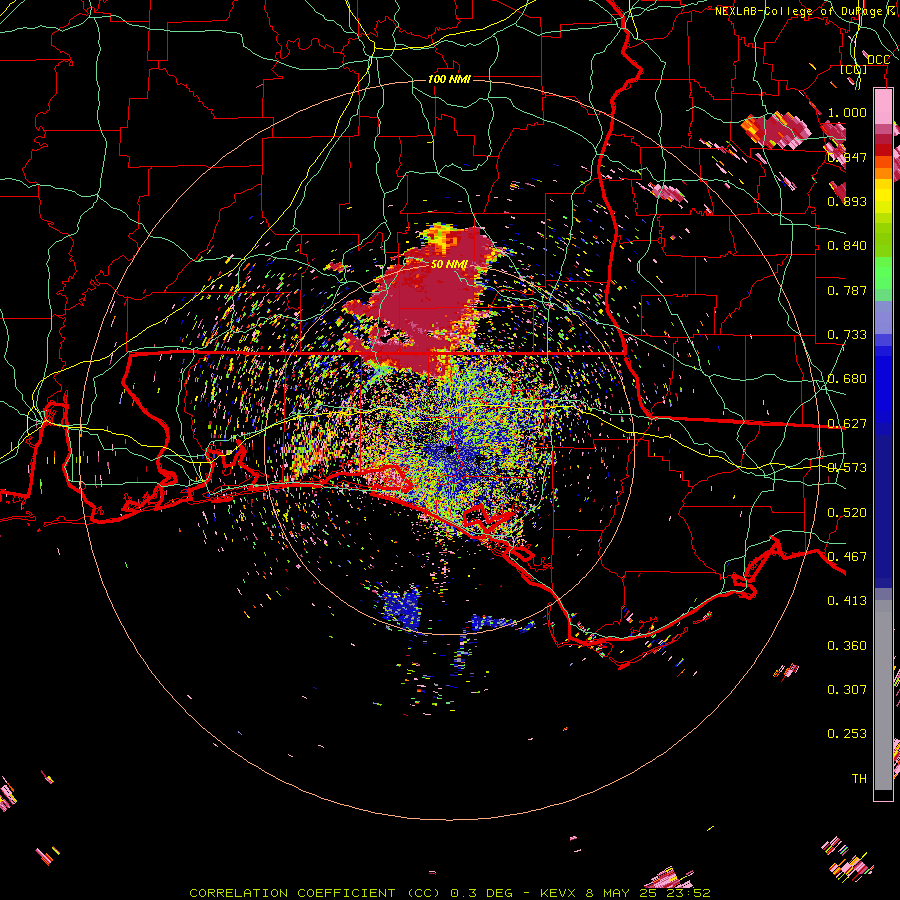
Task: Pick the pink segment atop the color bar
Action: coord(883,106)
